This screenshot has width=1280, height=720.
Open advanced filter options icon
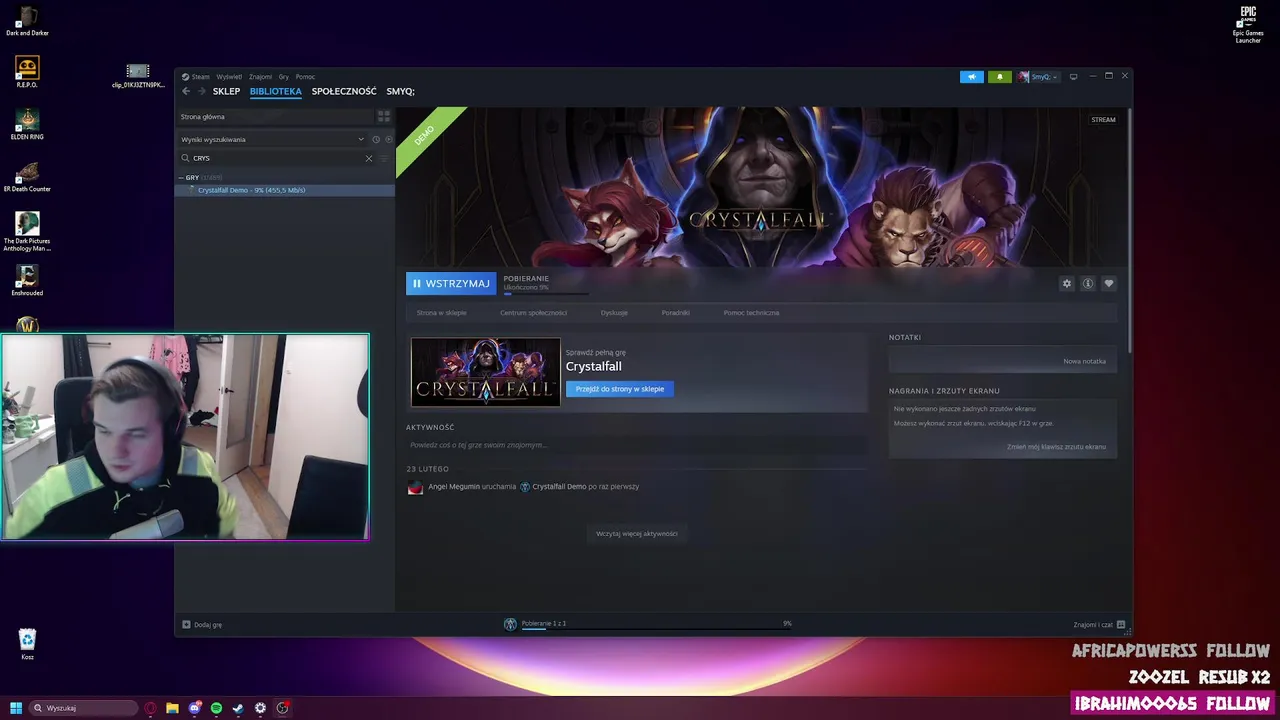[384, 158]
